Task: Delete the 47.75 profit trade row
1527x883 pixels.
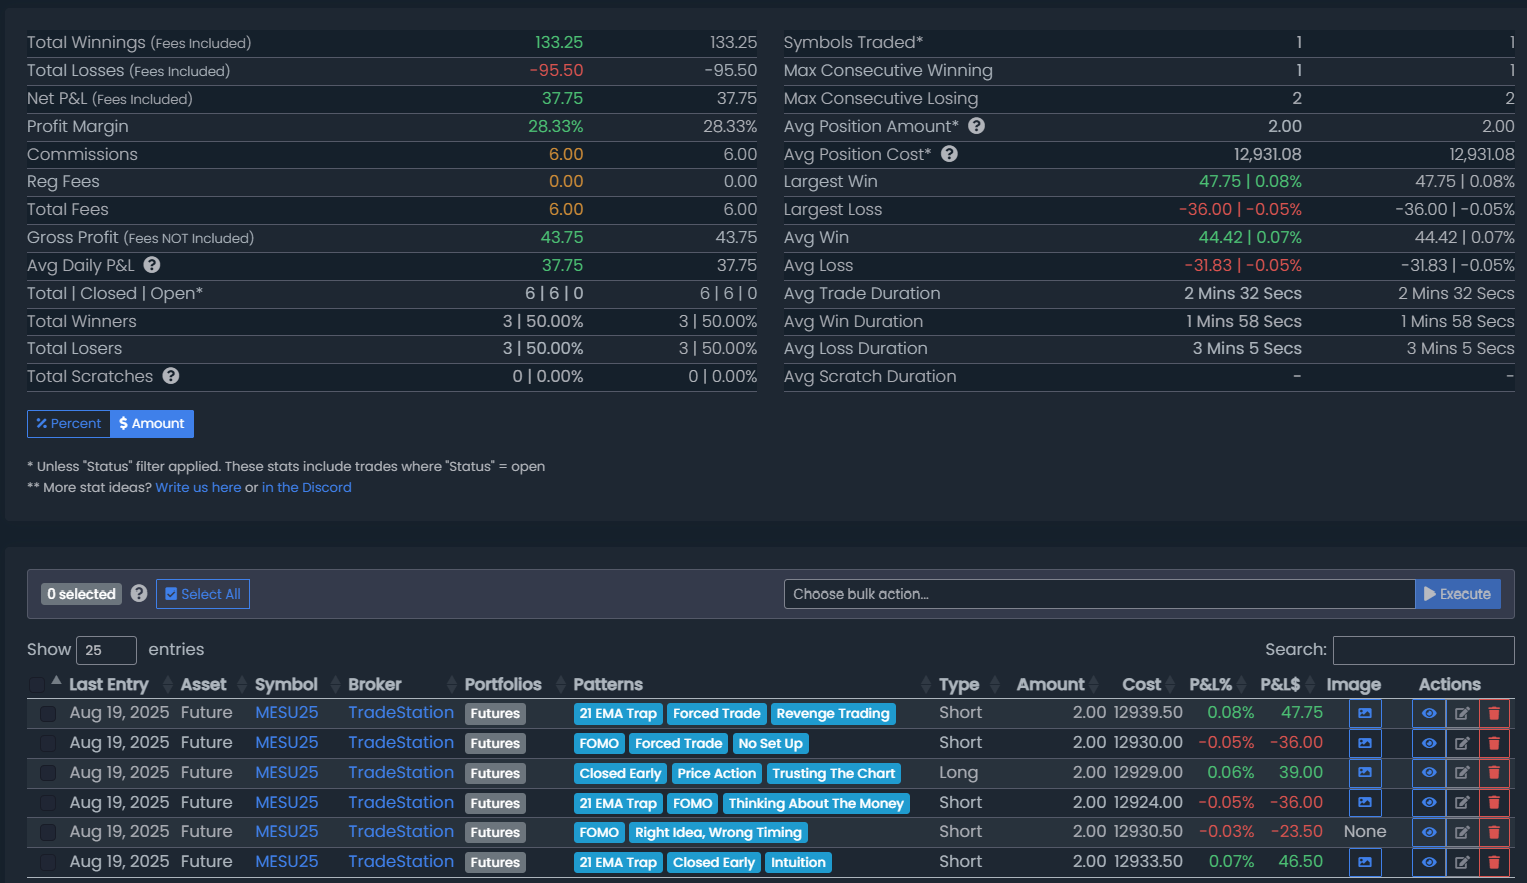Action: 1494,713
